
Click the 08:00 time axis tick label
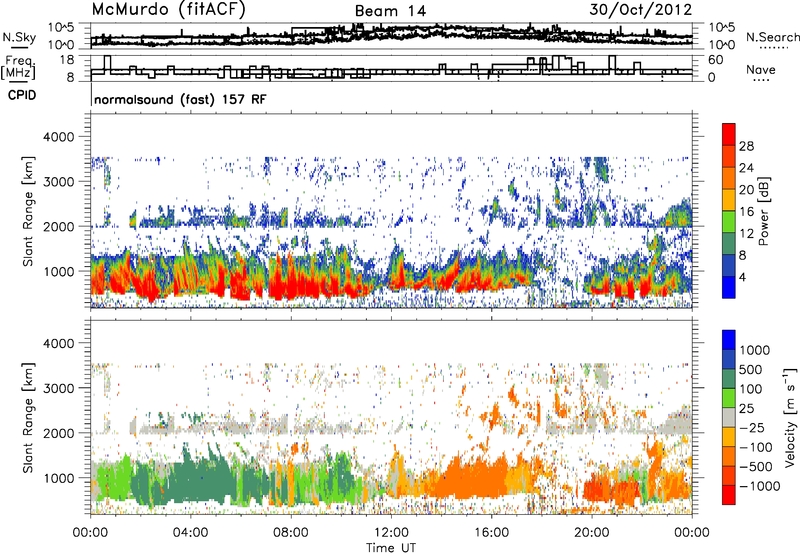[291, 533]
